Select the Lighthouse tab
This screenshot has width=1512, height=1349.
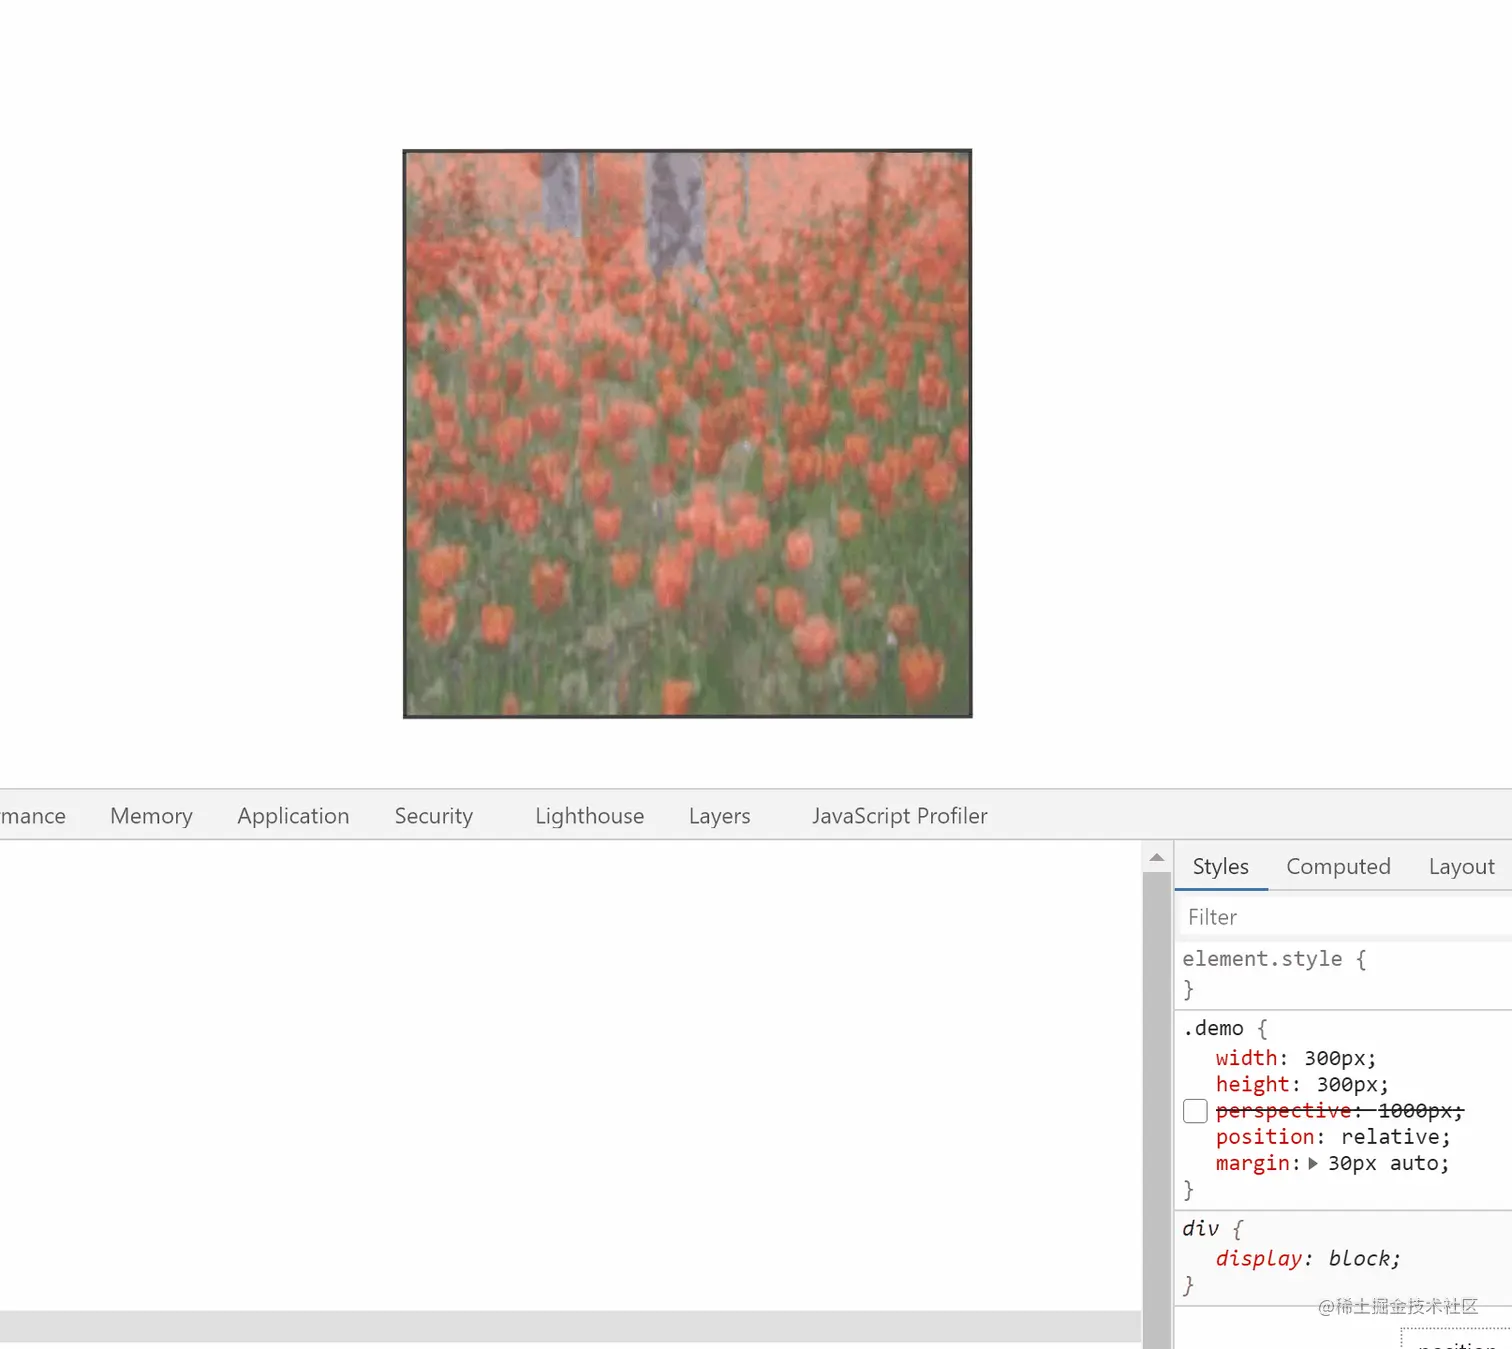589,816
